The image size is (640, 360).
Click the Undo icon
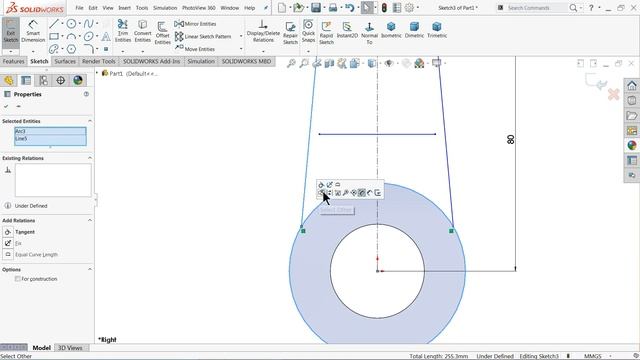point(349,8)
